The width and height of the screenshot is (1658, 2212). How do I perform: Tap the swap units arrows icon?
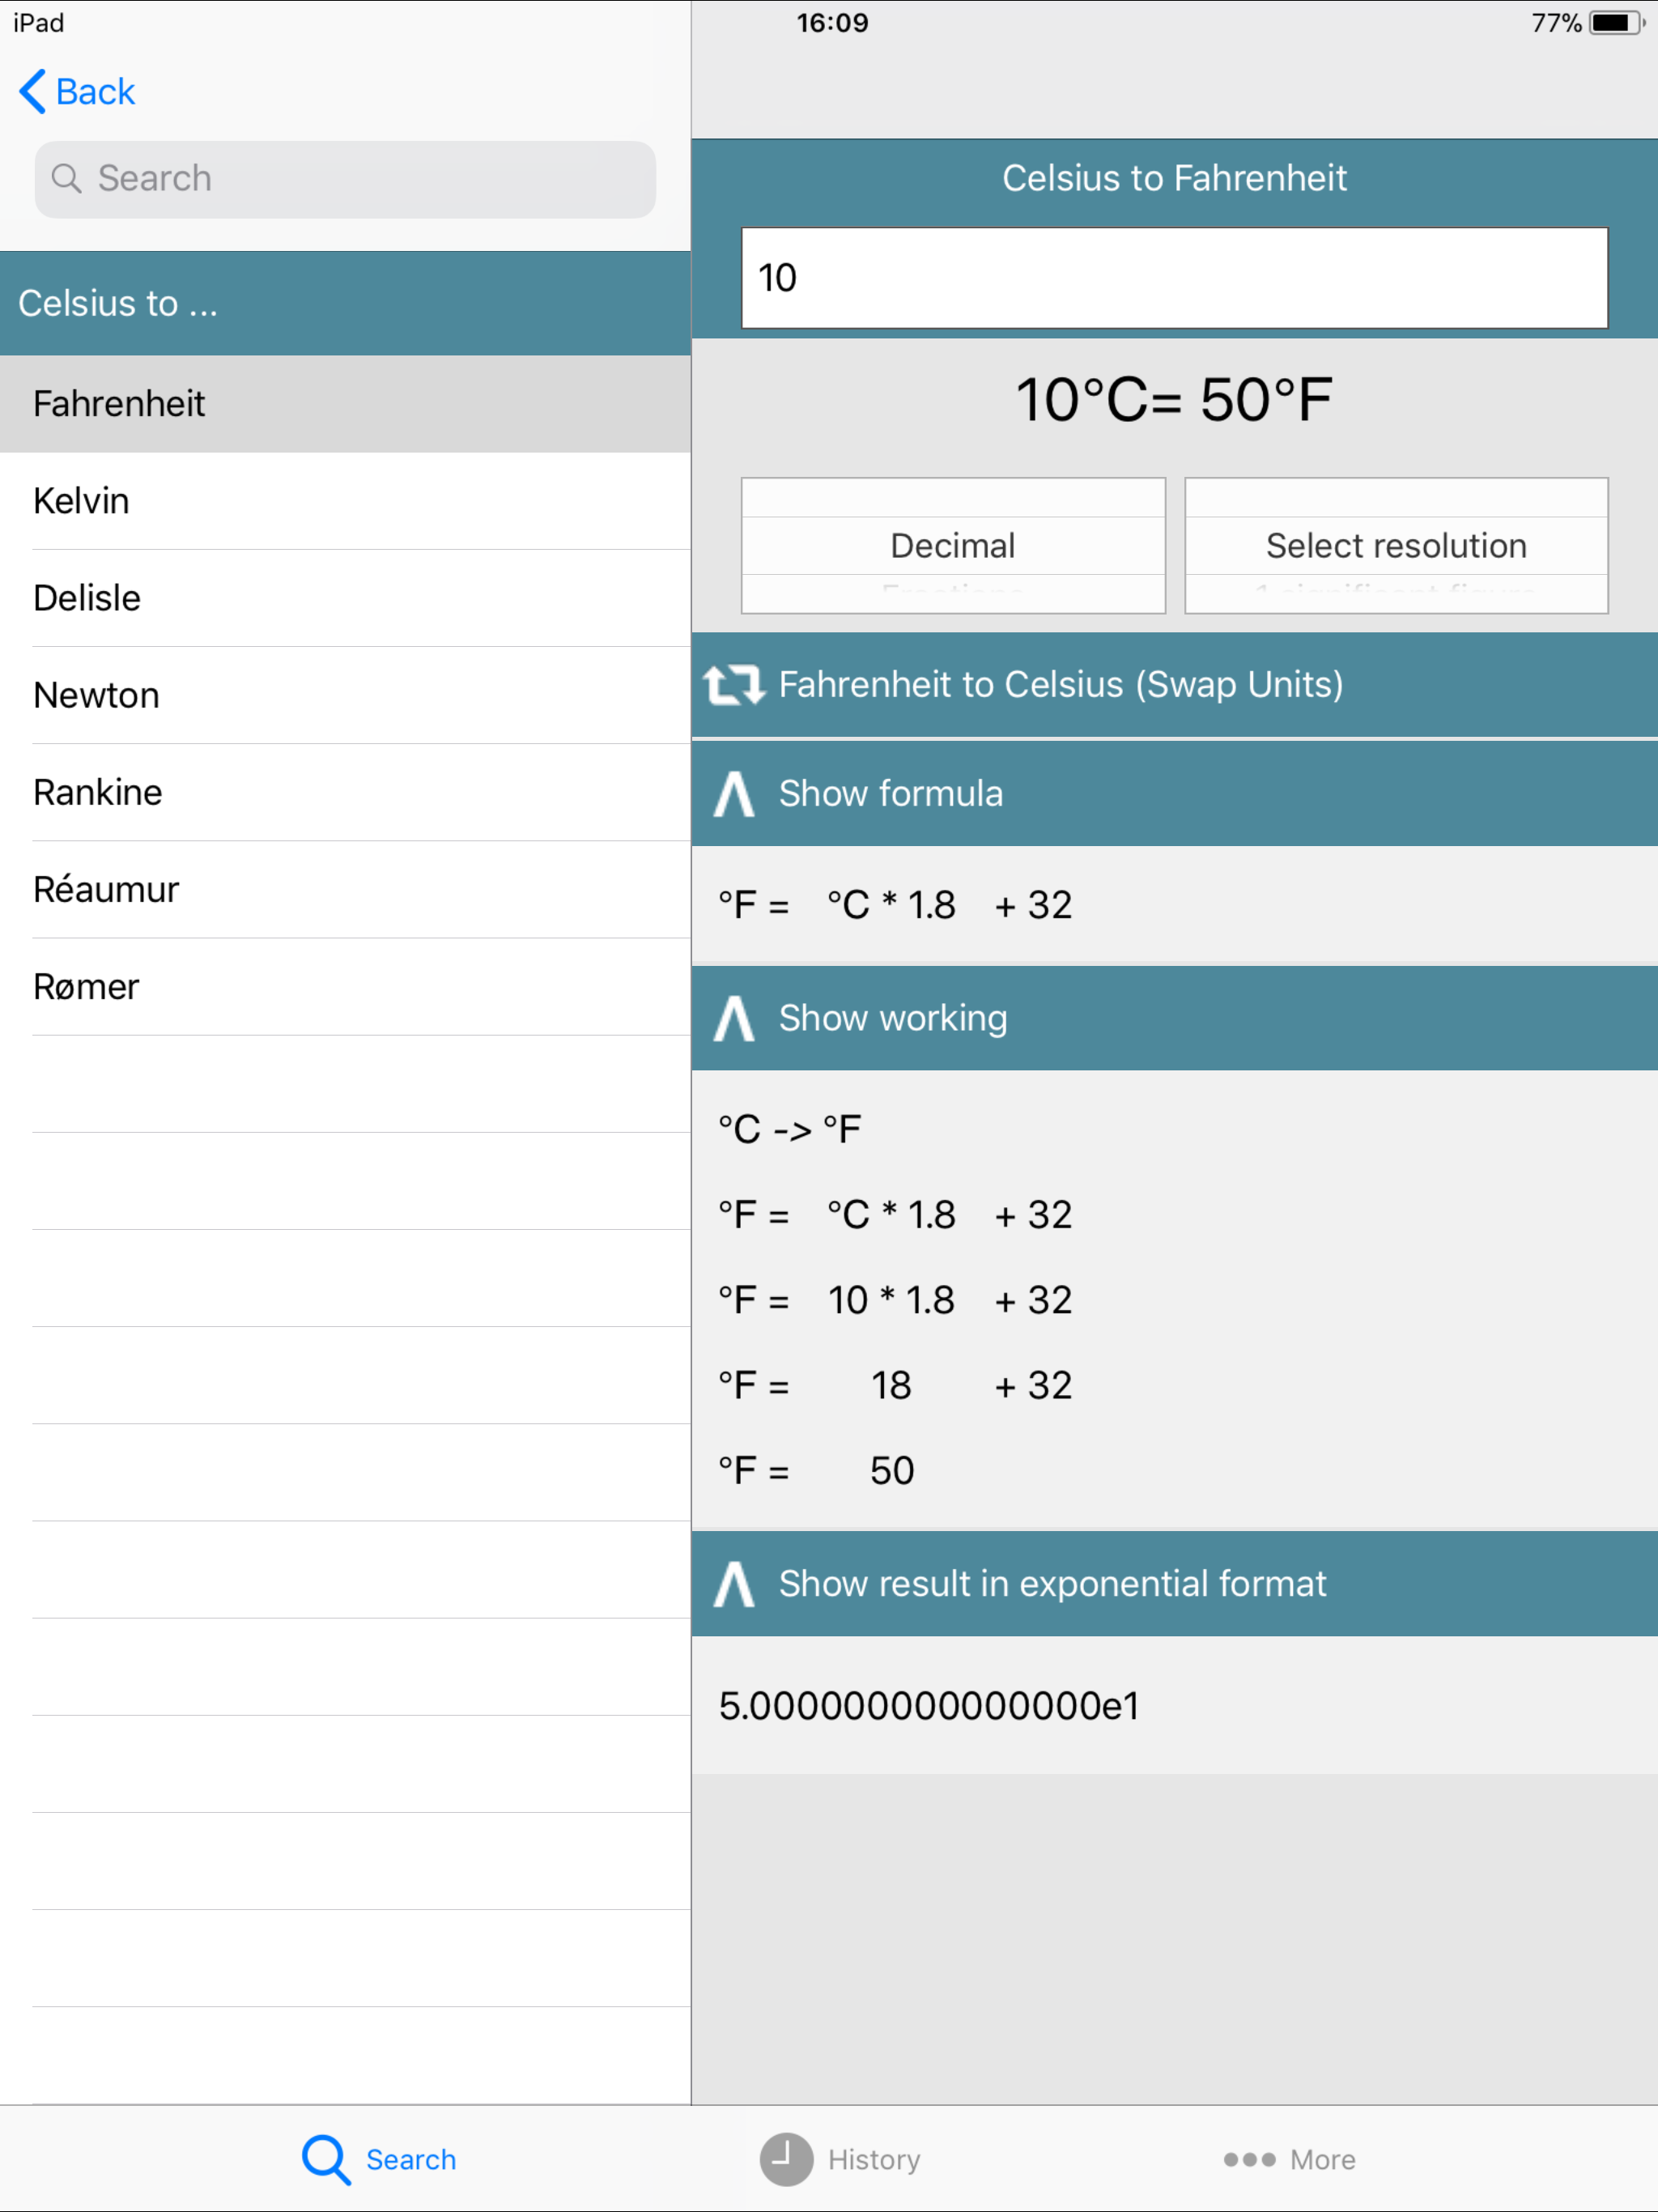(x=733, y=685)
